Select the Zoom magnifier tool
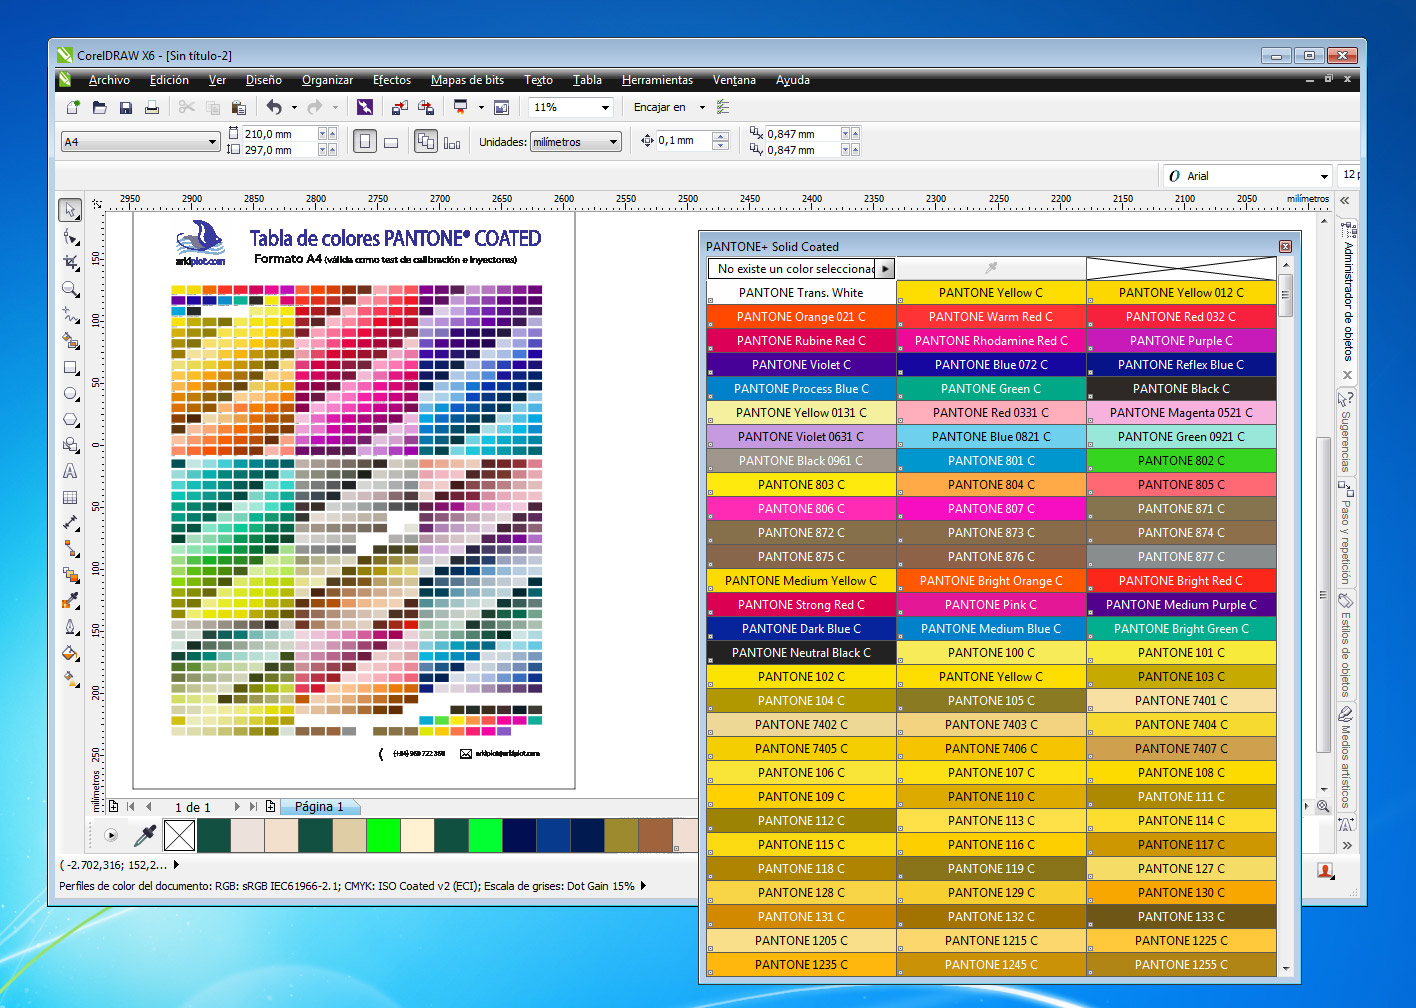 (70, 289)
